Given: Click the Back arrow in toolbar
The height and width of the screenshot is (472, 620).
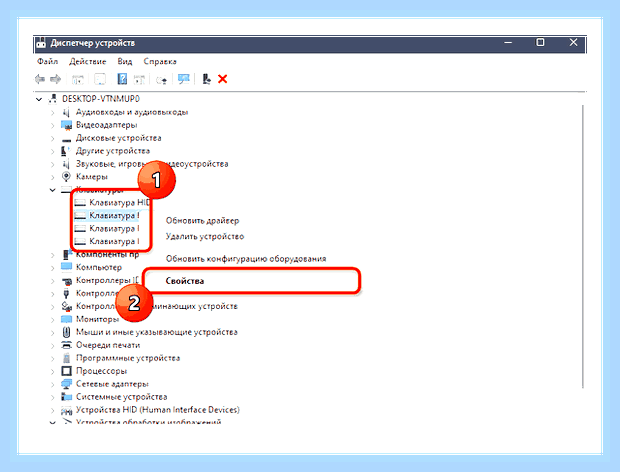Looking at the screenshot, I should tap(40, 79).
